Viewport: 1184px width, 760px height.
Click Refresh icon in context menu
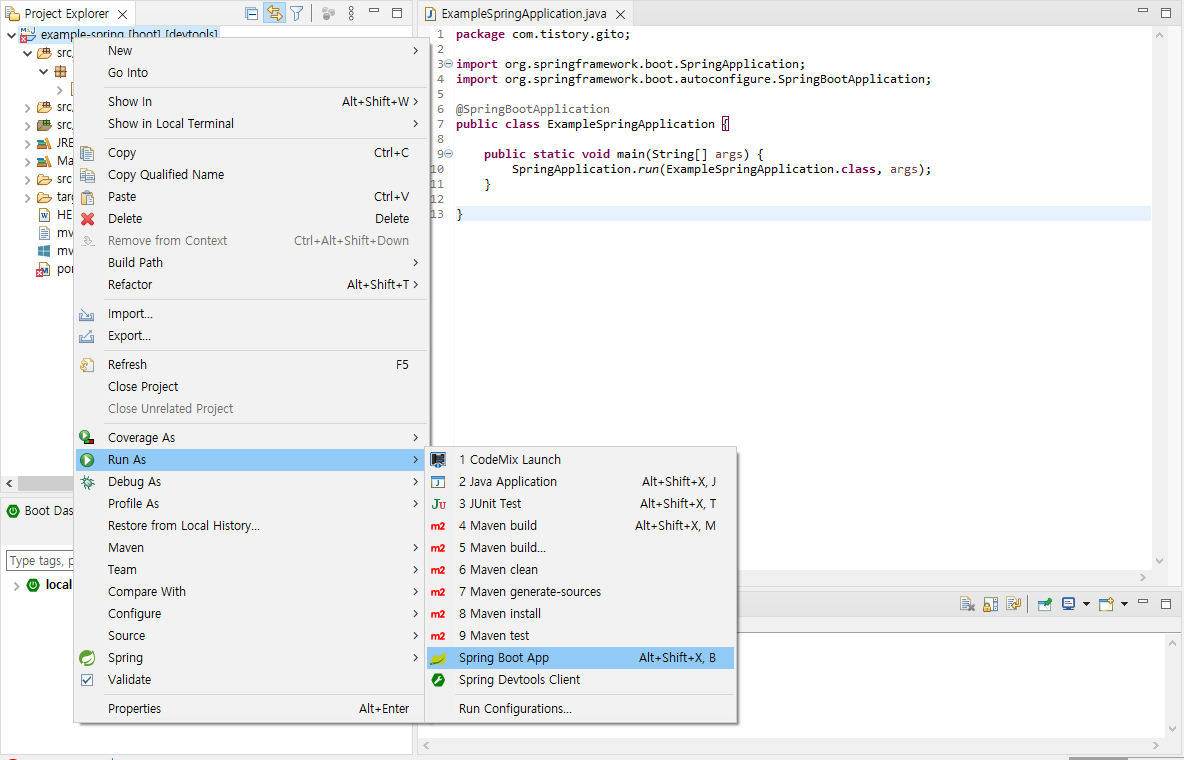87,365
